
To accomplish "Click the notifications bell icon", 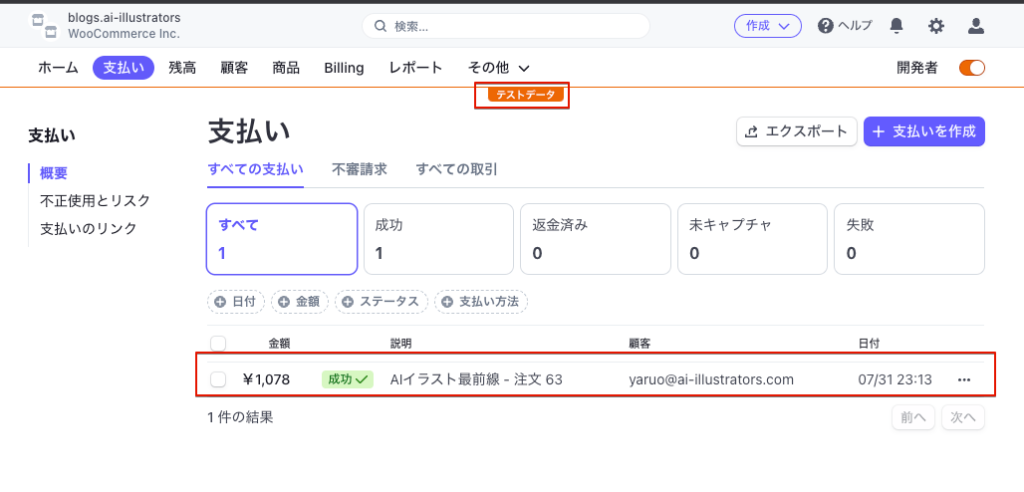I will point(897,26).
